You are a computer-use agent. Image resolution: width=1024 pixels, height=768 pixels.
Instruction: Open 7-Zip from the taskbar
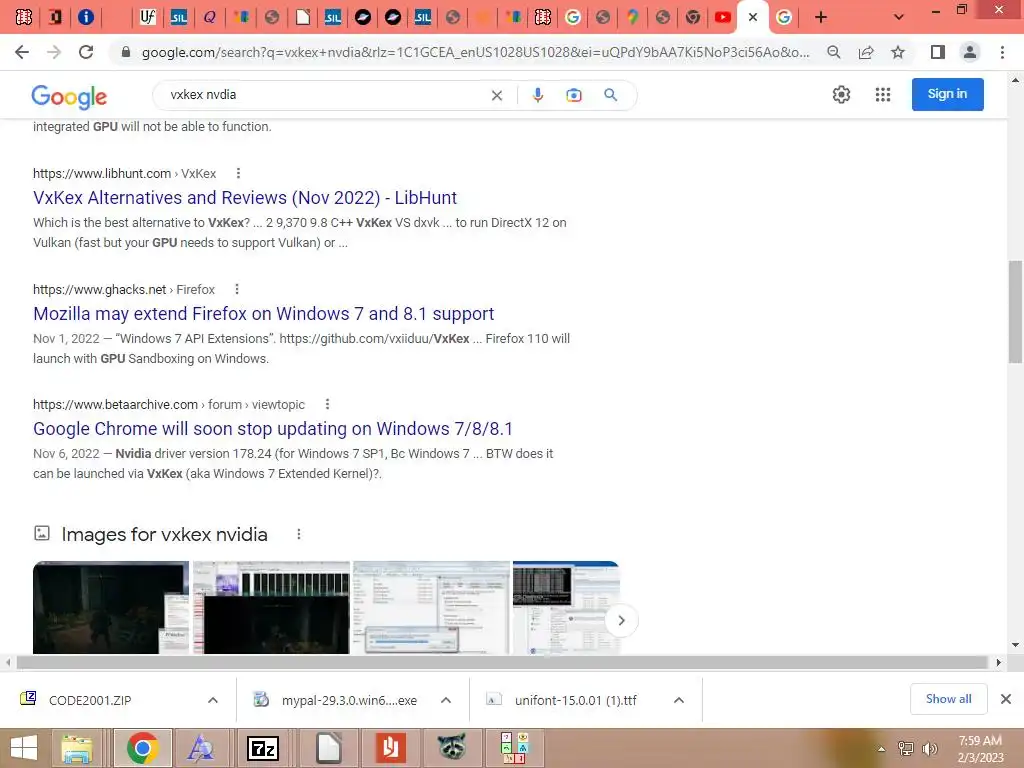pyautogui.click(x=263, y=748)
